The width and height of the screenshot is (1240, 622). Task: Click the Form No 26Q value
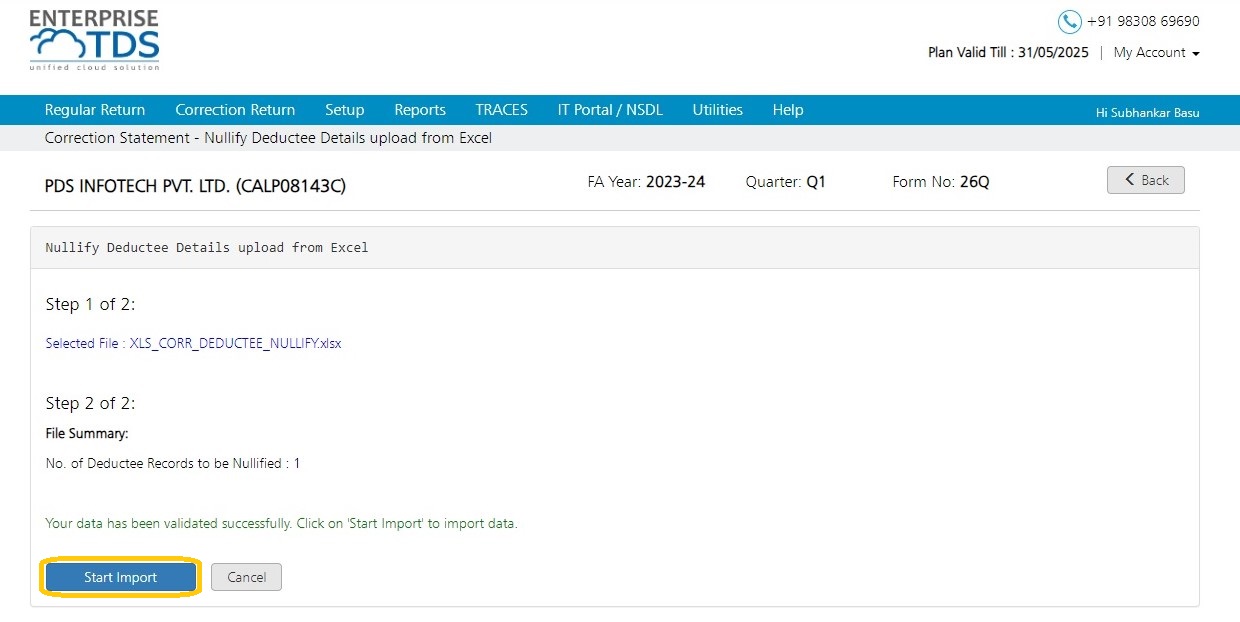(974, 182)
